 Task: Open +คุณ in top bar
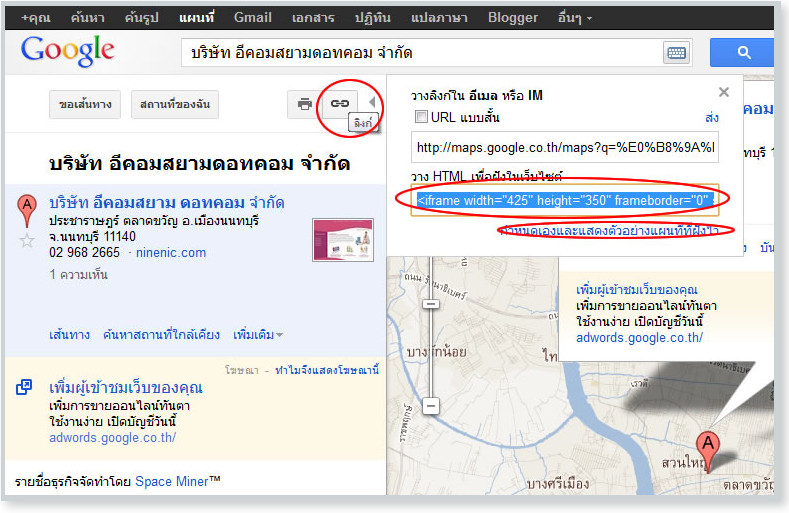tap(36, 18)
